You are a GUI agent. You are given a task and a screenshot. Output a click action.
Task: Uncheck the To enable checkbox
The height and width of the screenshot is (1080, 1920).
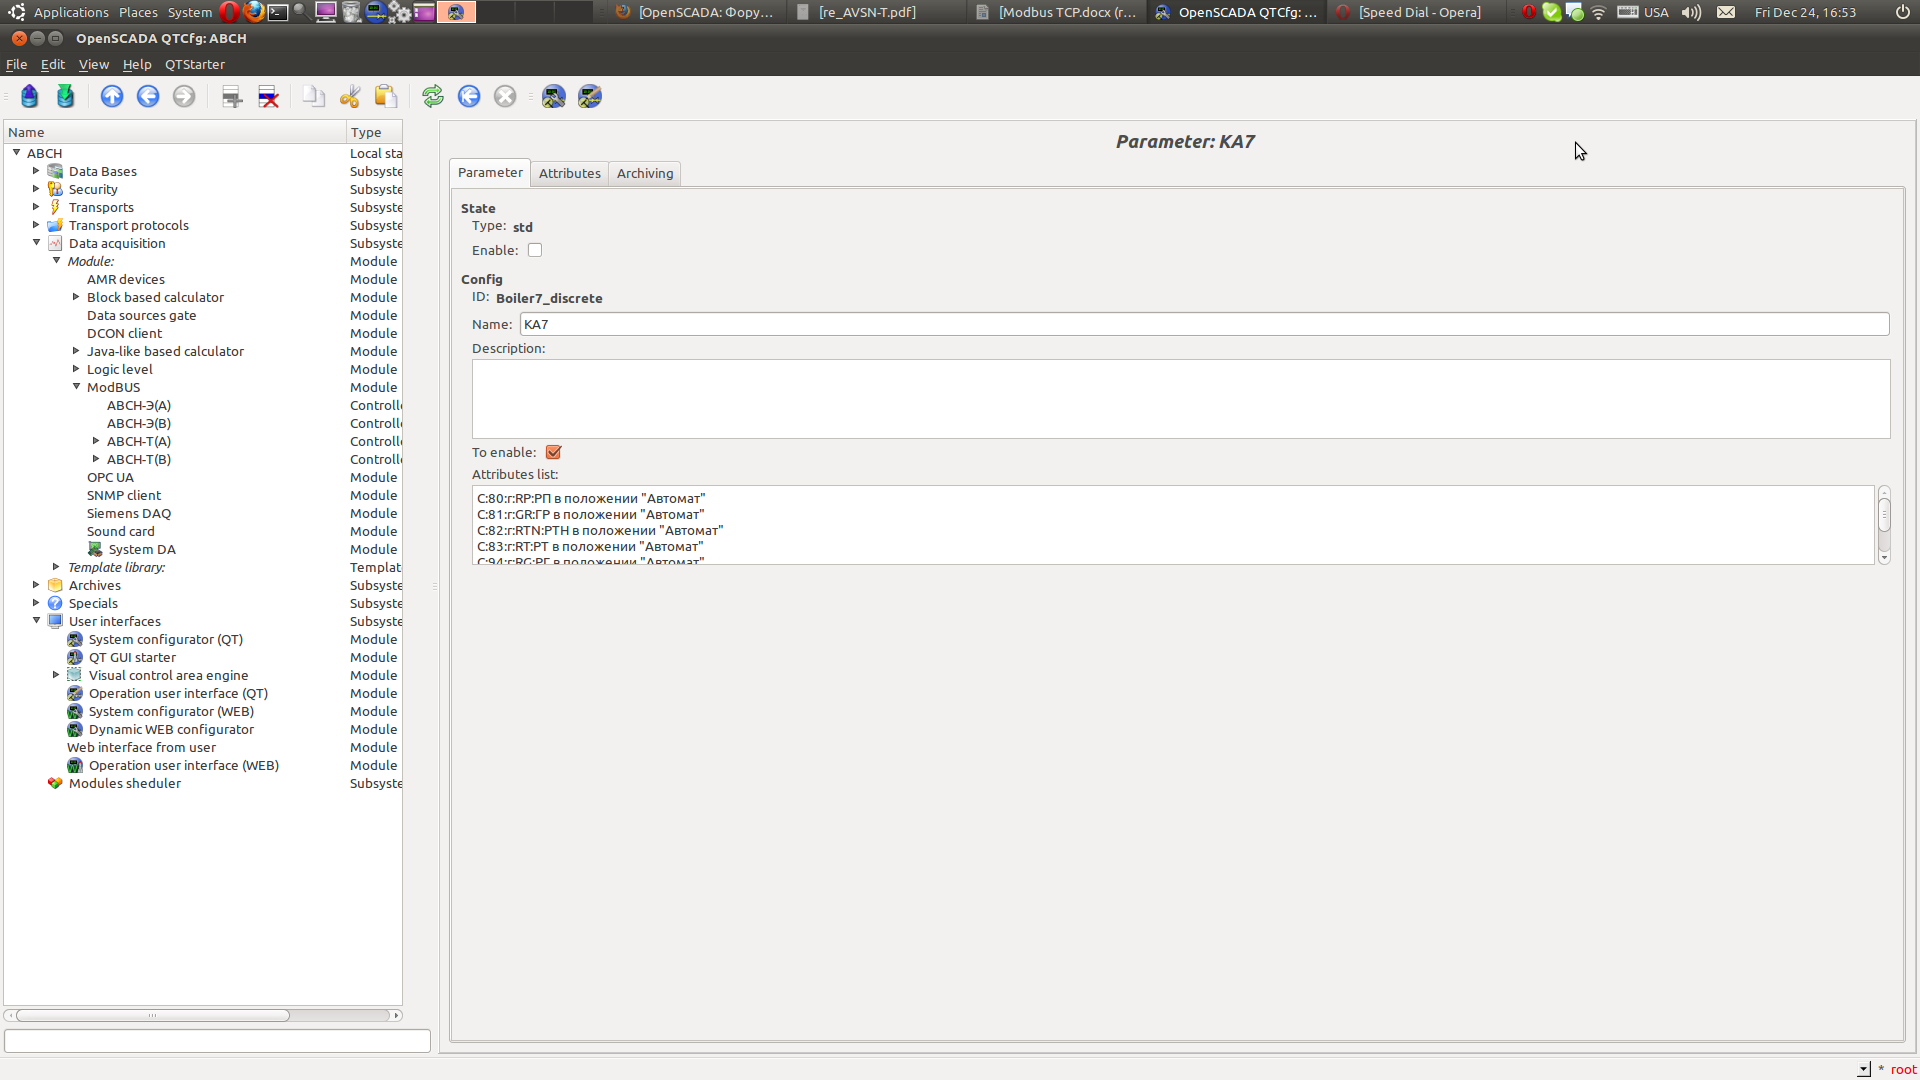click(x=553, y=452)
